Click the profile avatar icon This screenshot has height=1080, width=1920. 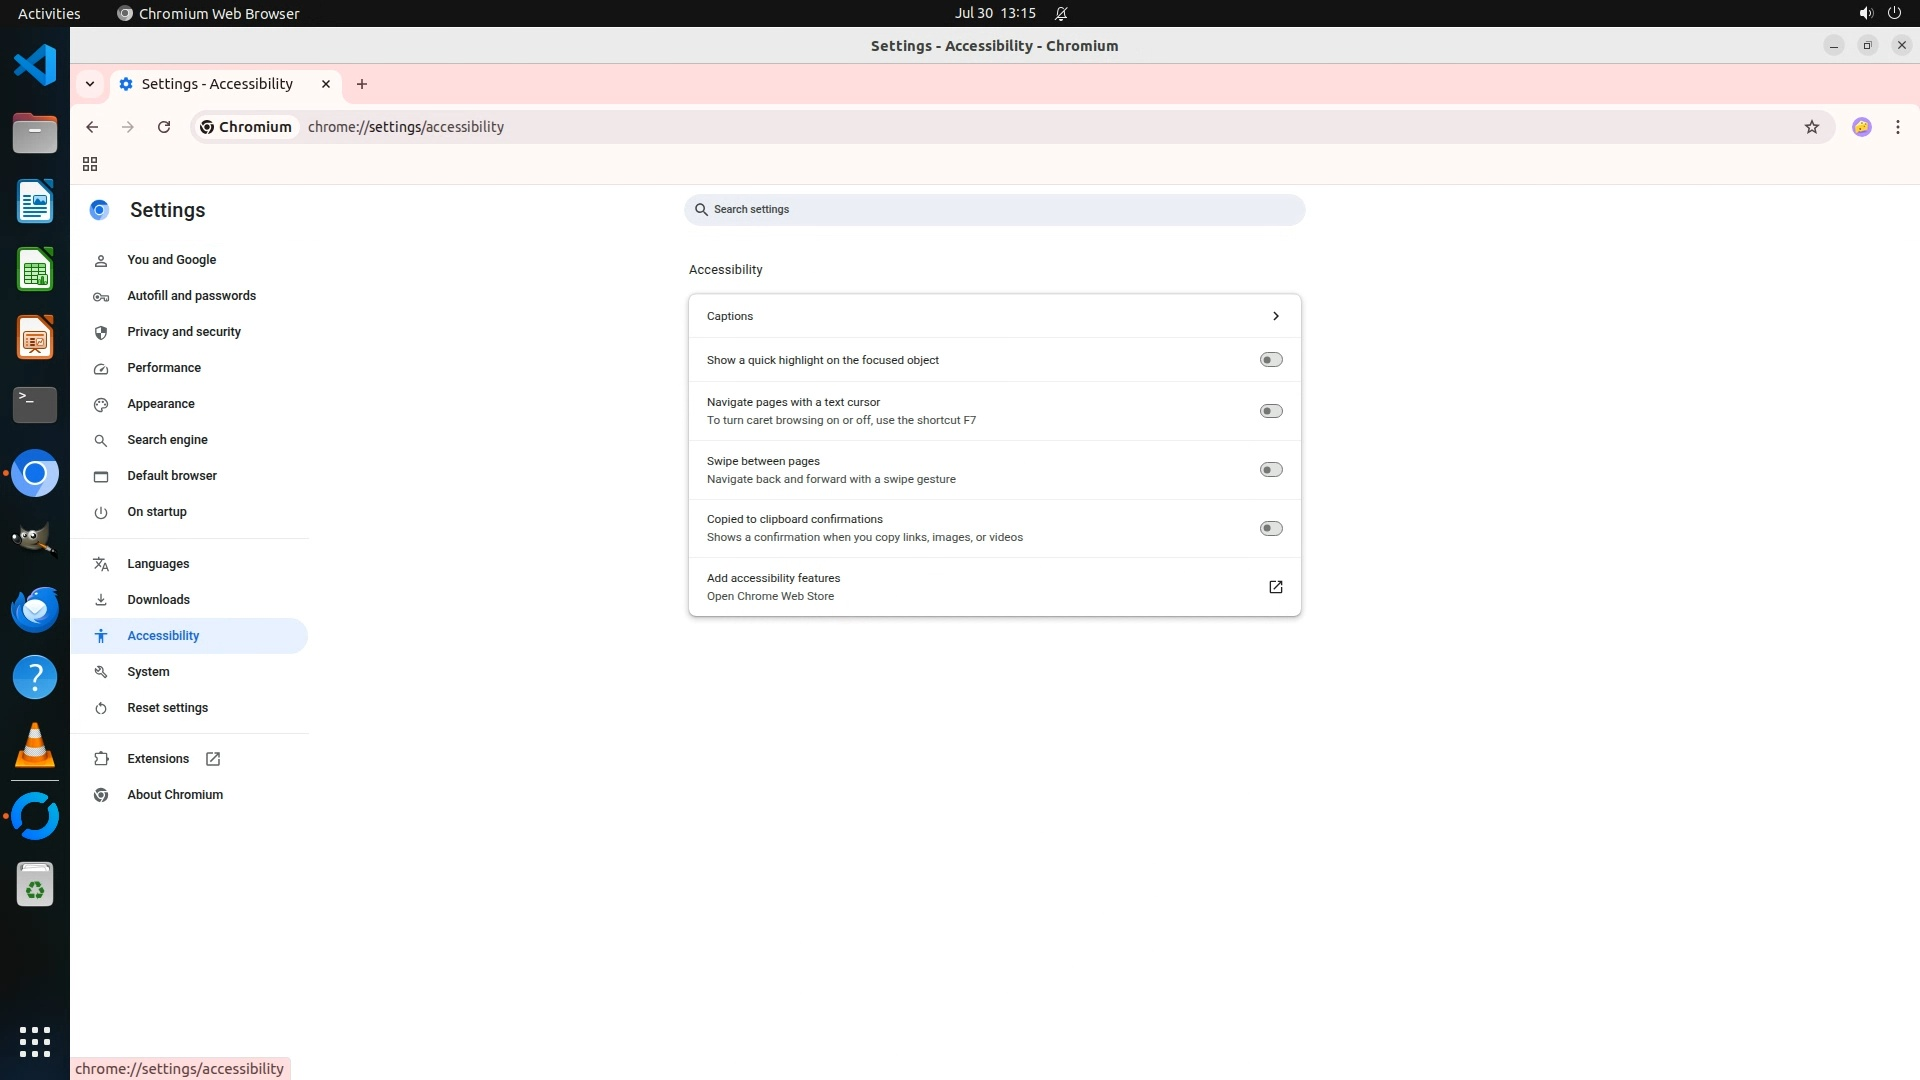(x=1861, y=127)
